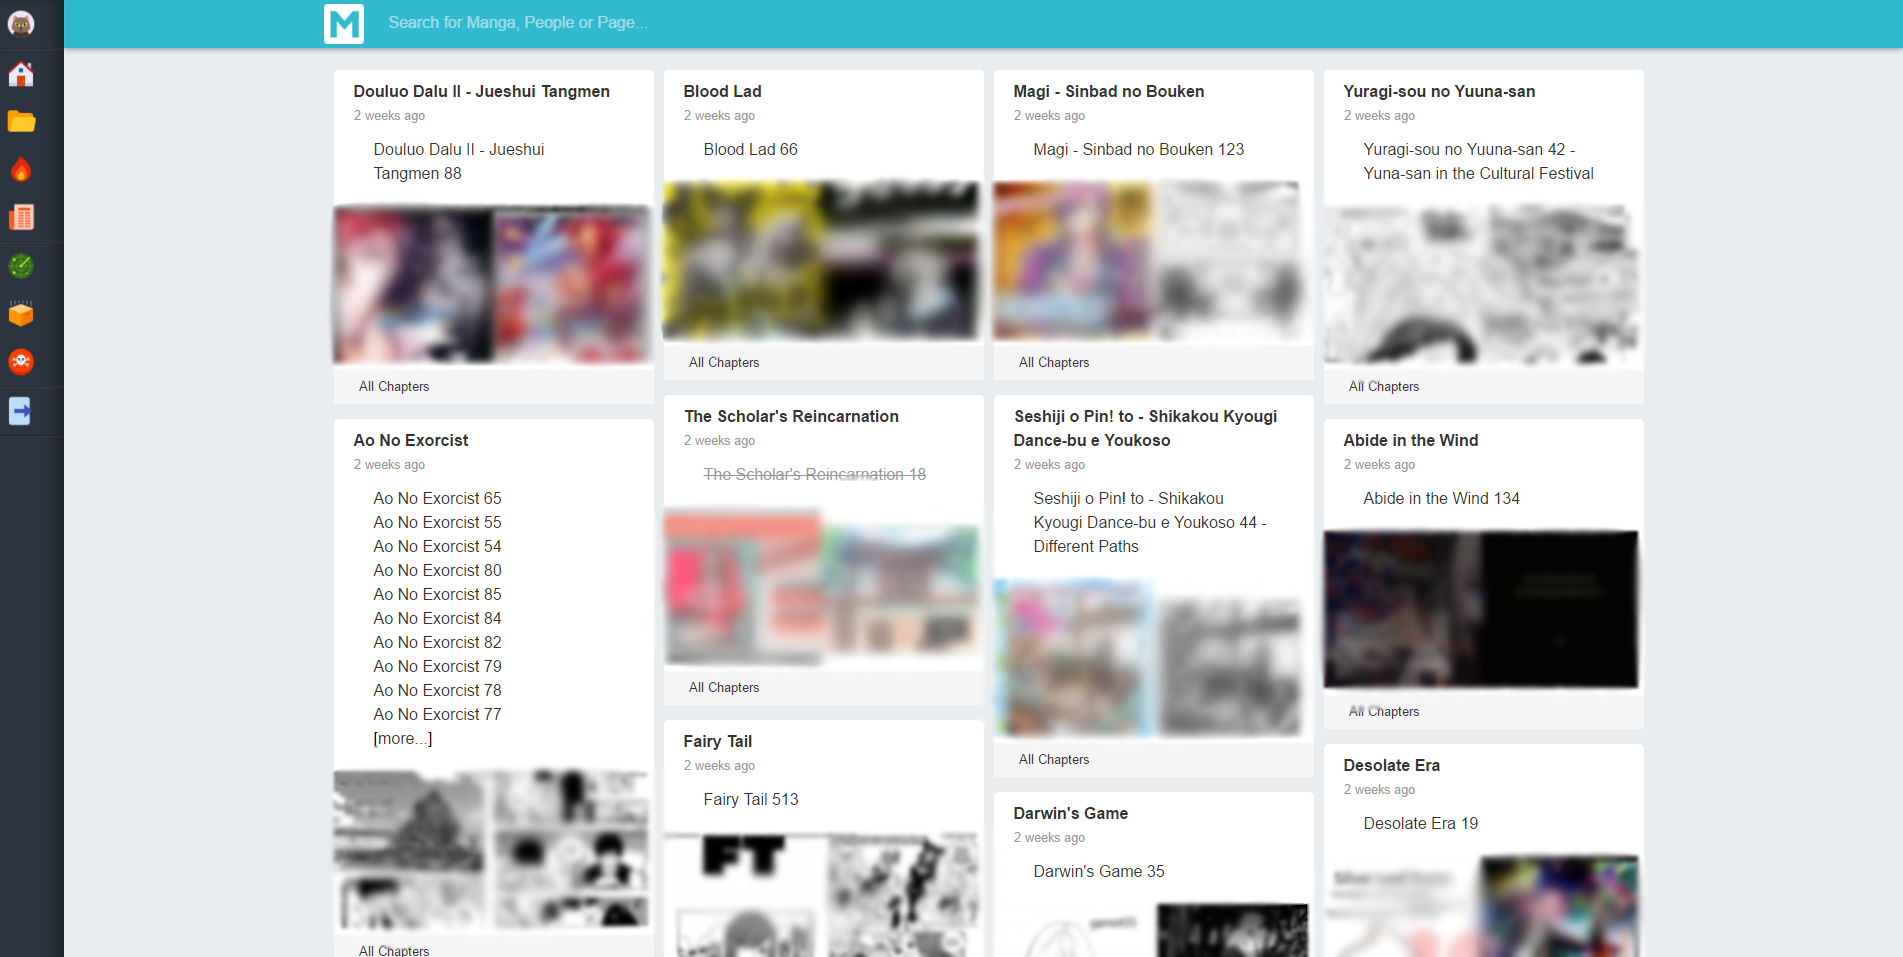Image resolution: width=1903 pixels, height=957 pixels.
Task: Open Blood Lad 66 chapter
Action: 750,149
